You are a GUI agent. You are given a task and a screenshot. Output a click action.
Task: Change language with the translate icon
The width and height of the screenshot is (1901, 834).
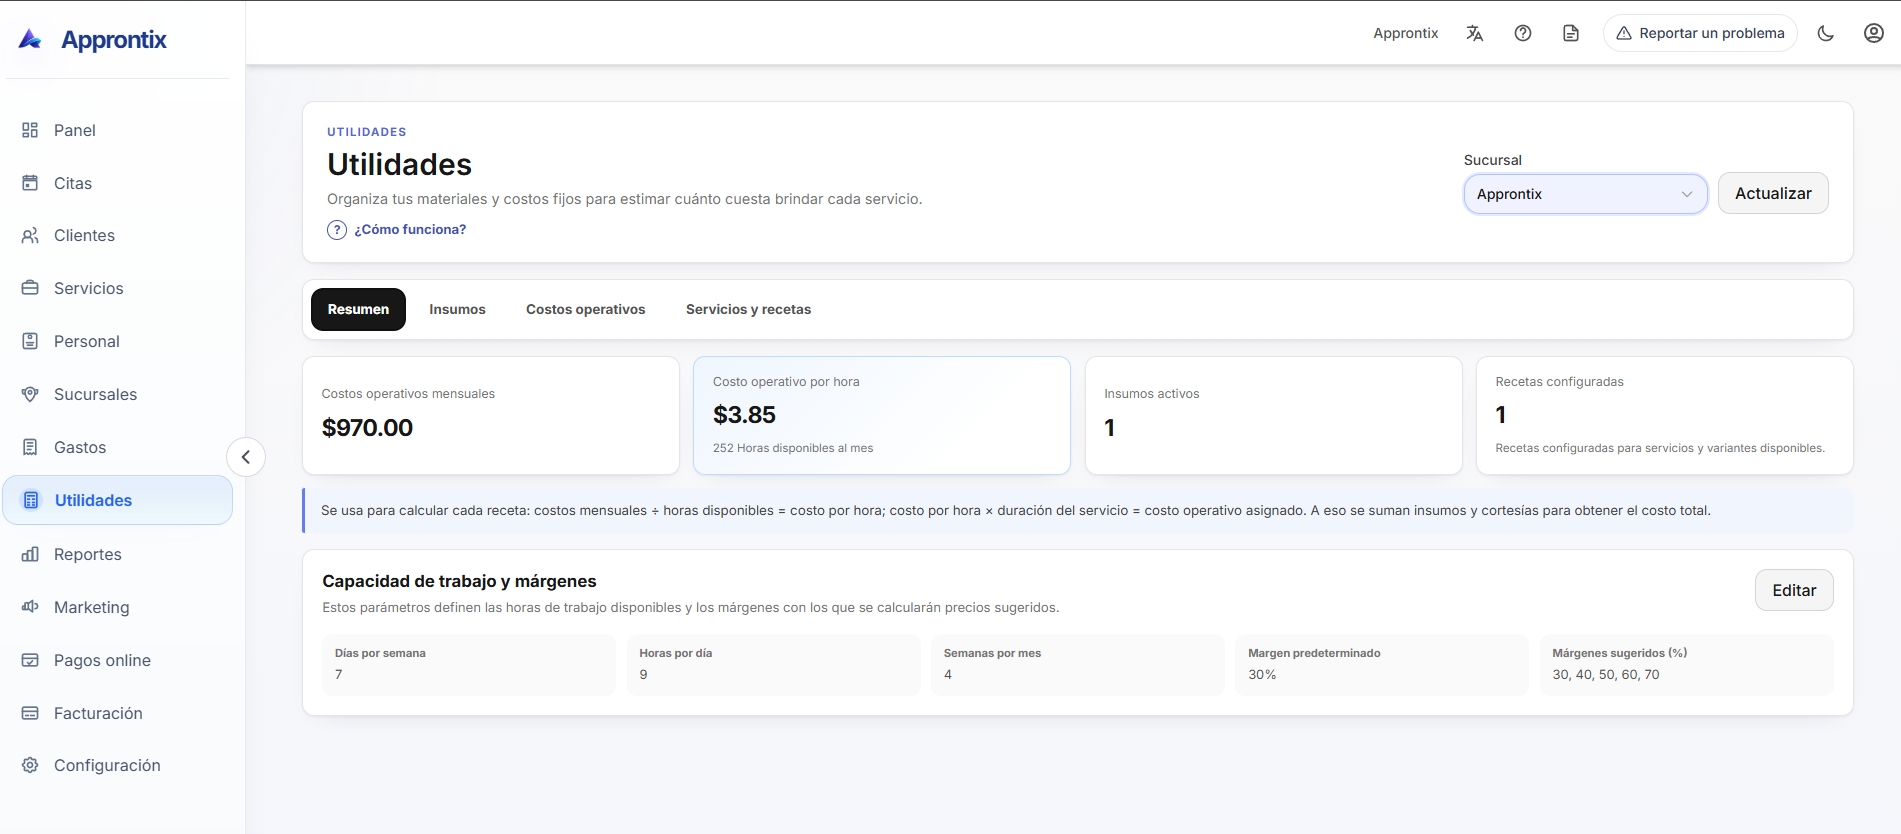(x=1475, y=33)
